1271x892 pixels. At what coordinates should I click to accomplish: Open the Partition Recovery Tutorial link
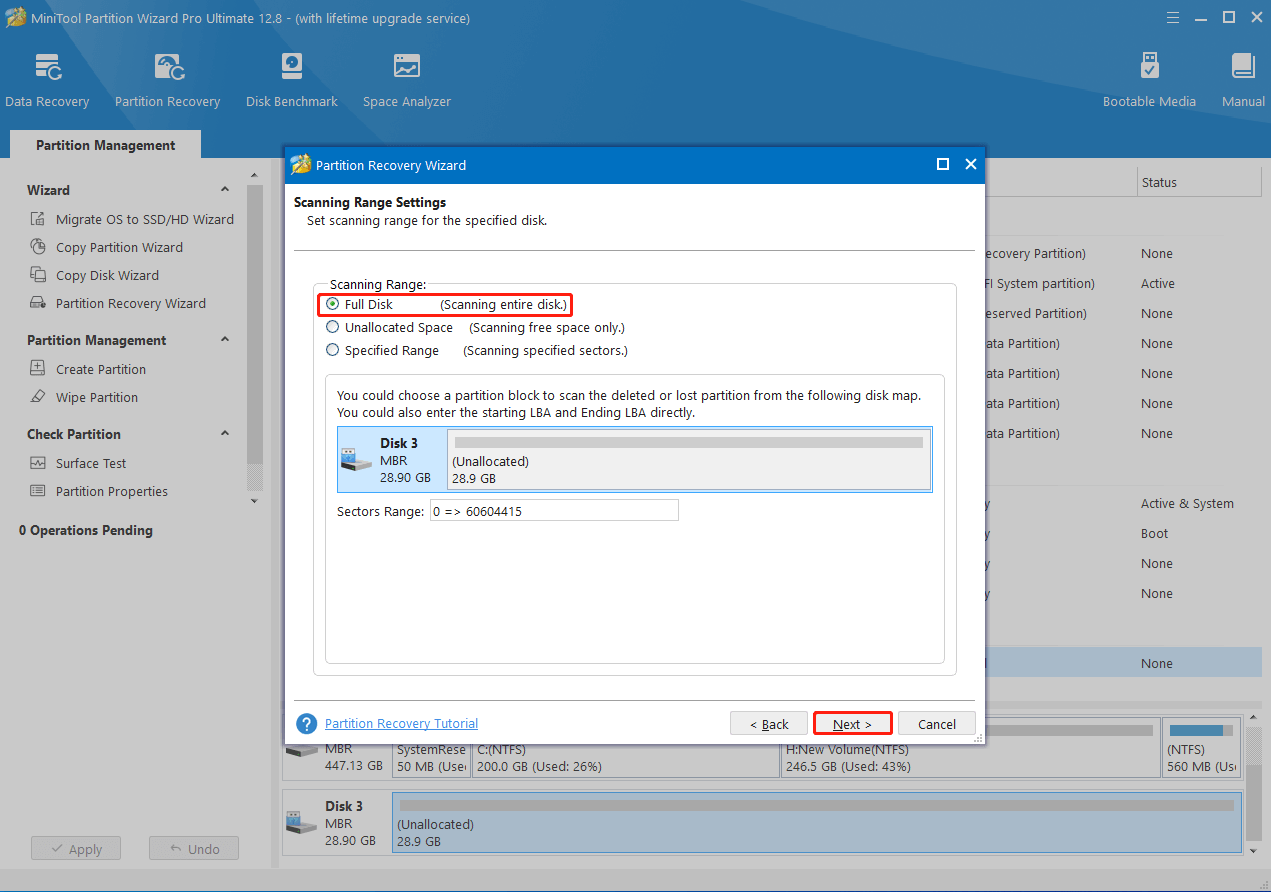tap(401, 723)
